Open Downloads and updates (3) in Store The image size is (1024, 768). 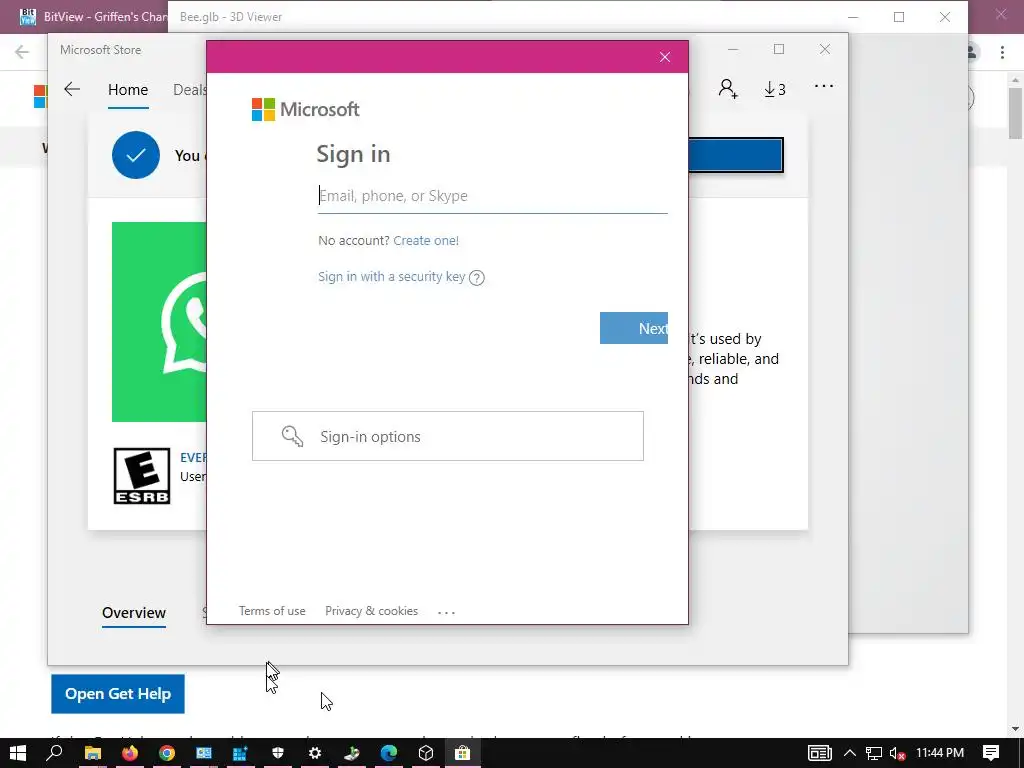775,89
